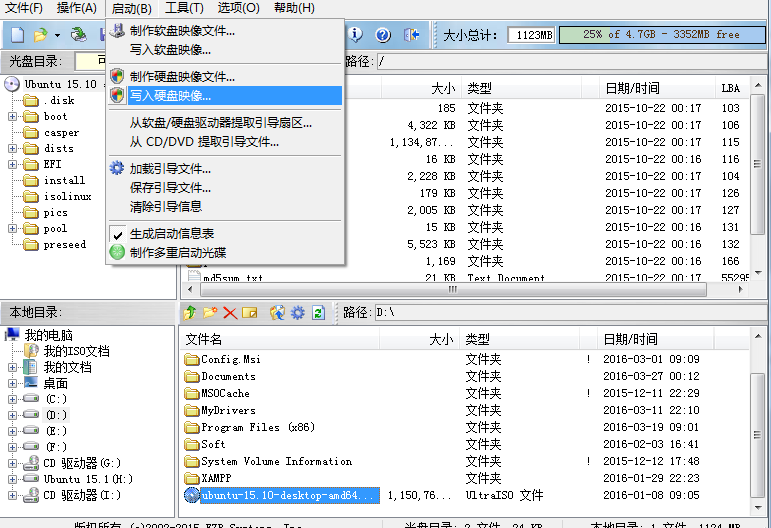Choose 制作硬盘映像文件... menu entry
Viewport: 771px width, 528px height.
[x=225, y=77]
